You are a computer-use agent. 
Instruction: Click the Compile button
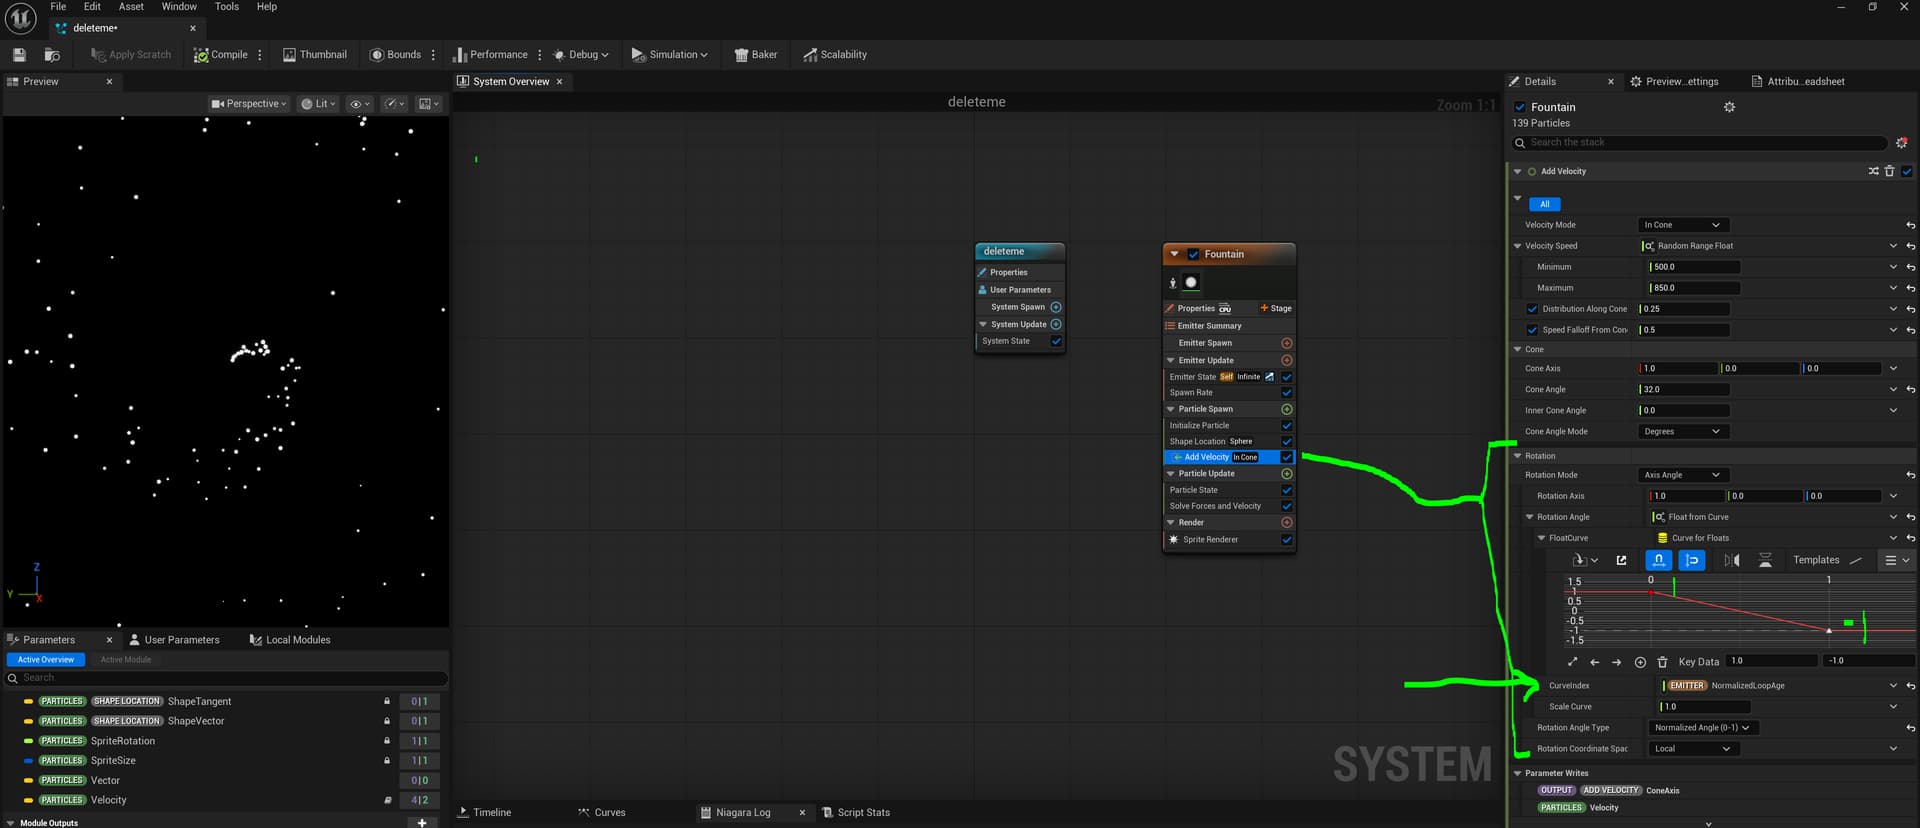pyautogui.click(x=221, y=55)
